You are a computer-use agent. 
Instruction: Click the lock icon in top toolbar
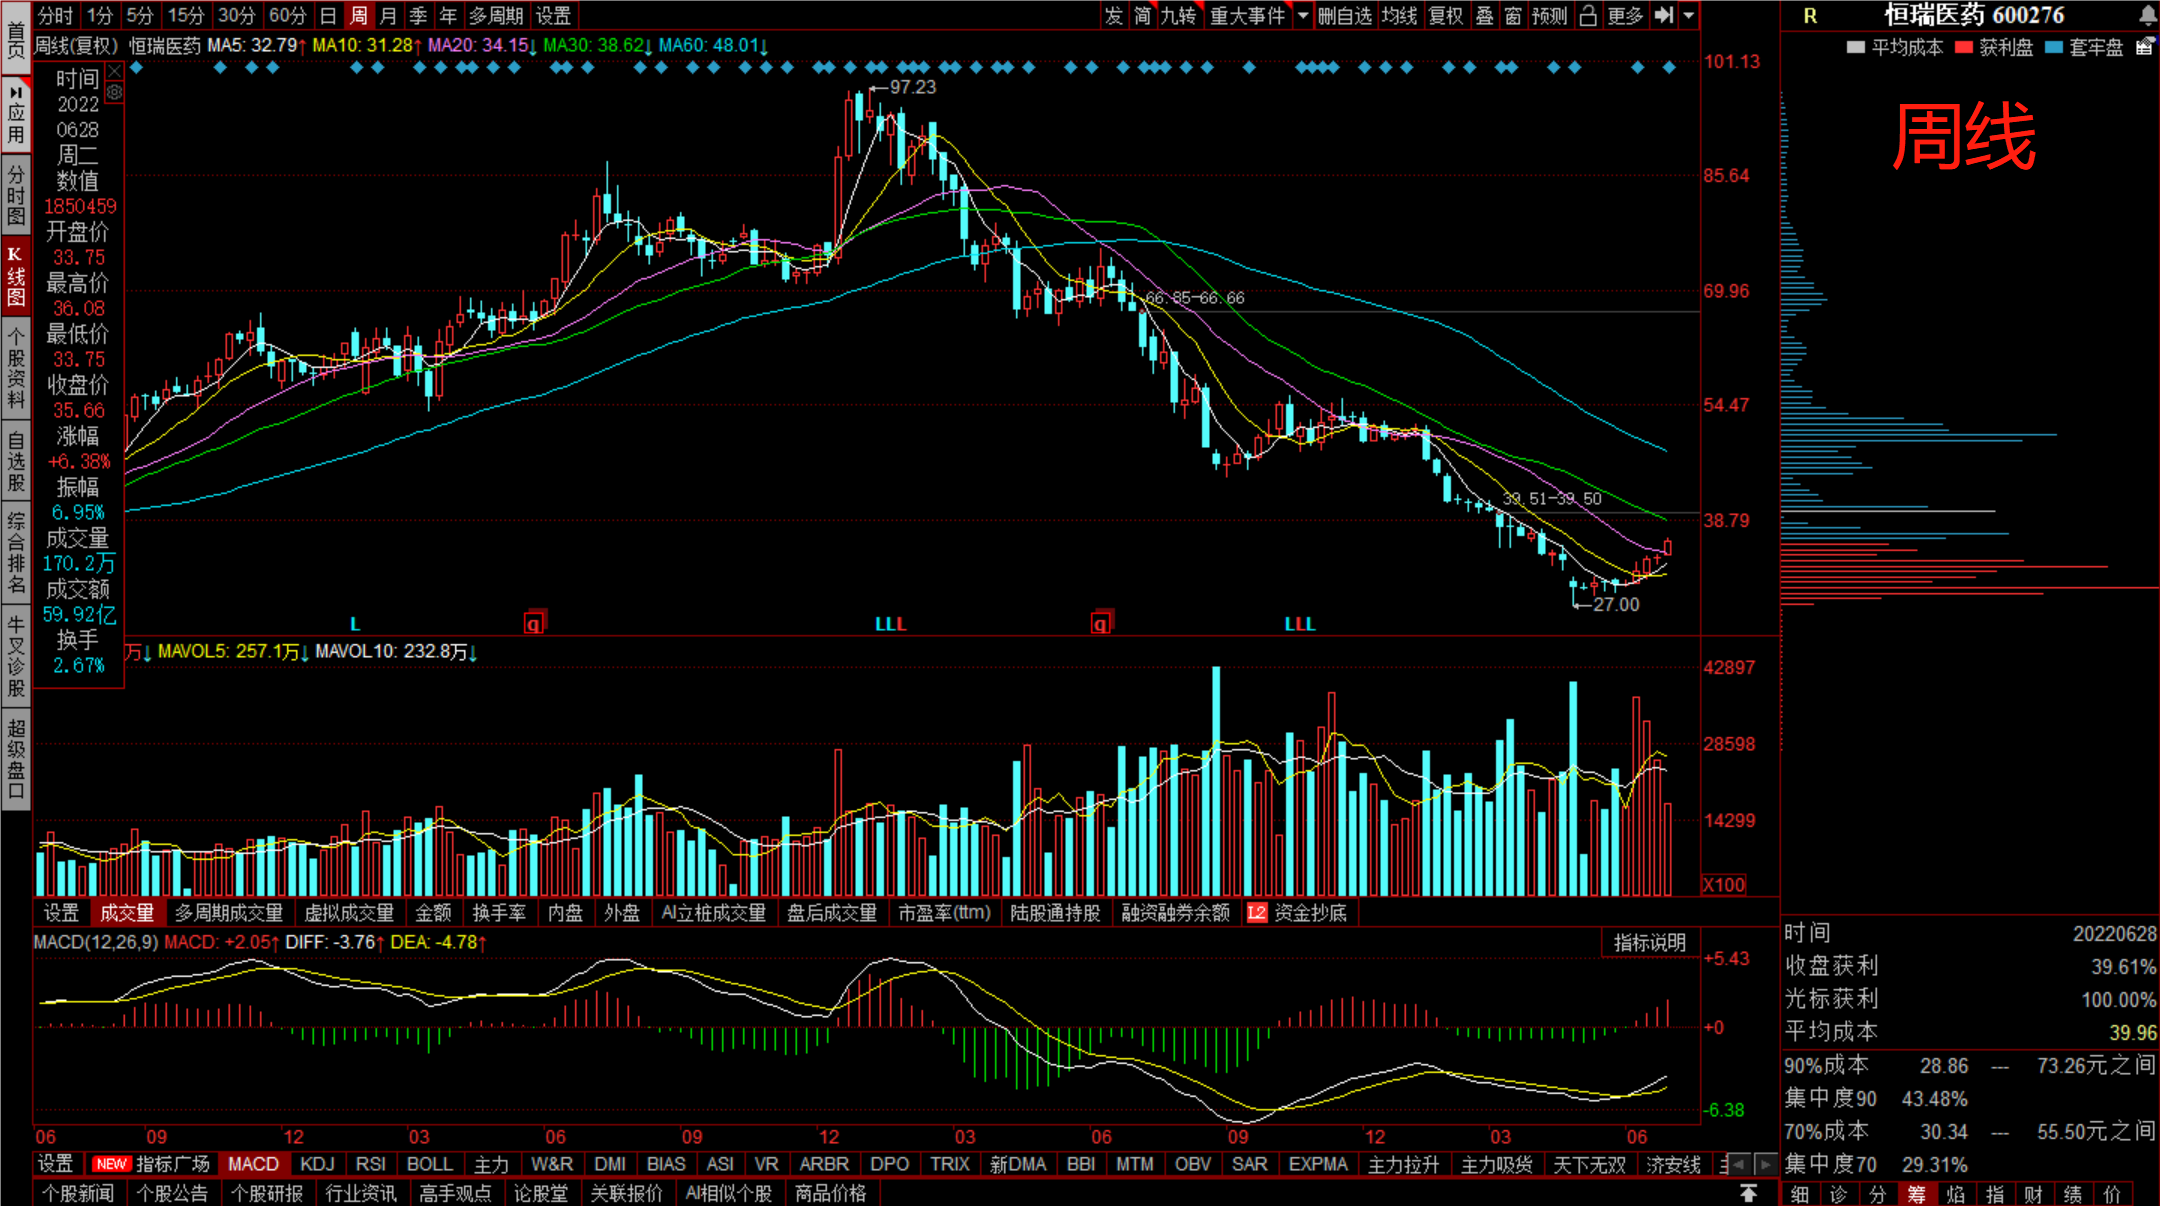[x=1588, y=15]
